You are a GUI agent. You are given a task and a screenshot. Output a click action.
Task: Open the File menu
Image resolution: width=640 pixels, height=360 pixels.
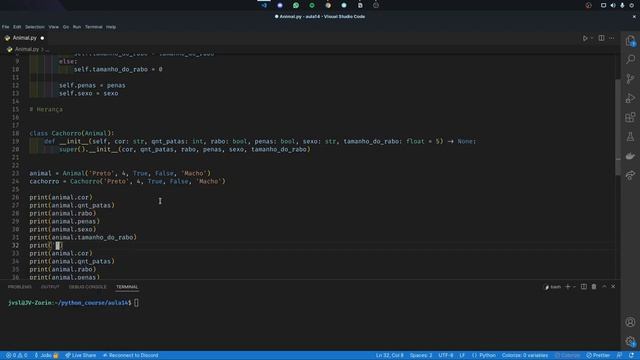tap(5, 27)
